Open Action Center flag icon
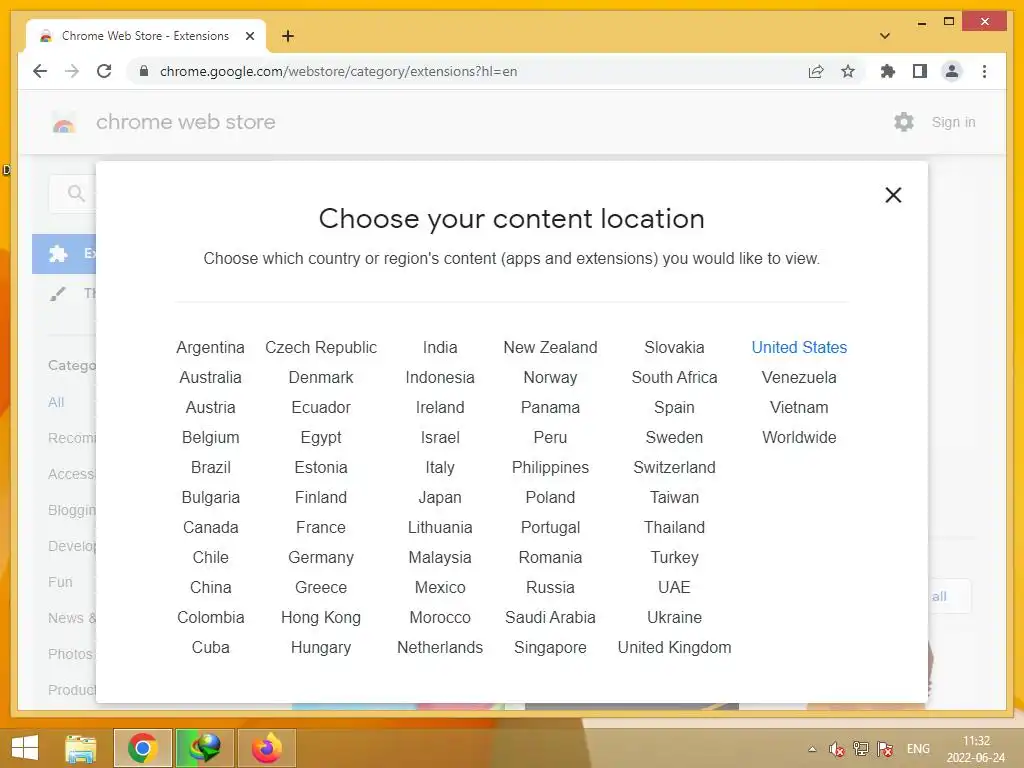The height and width of the screenshot is (768, 1024). tap(885, 749)
